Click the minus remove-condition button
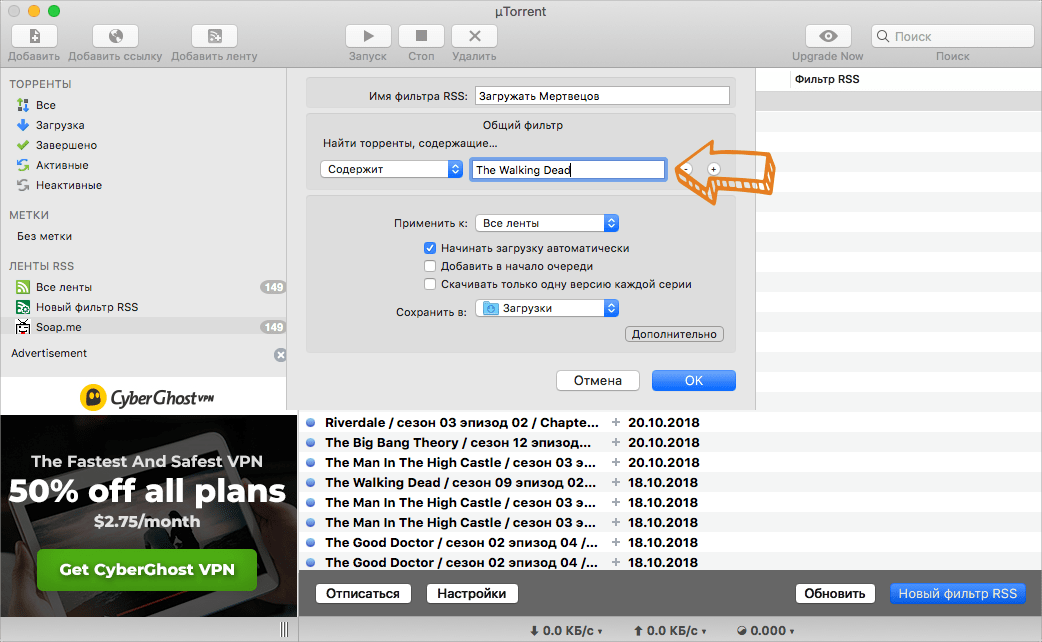 pyautogui.click(x=687, y=169)
